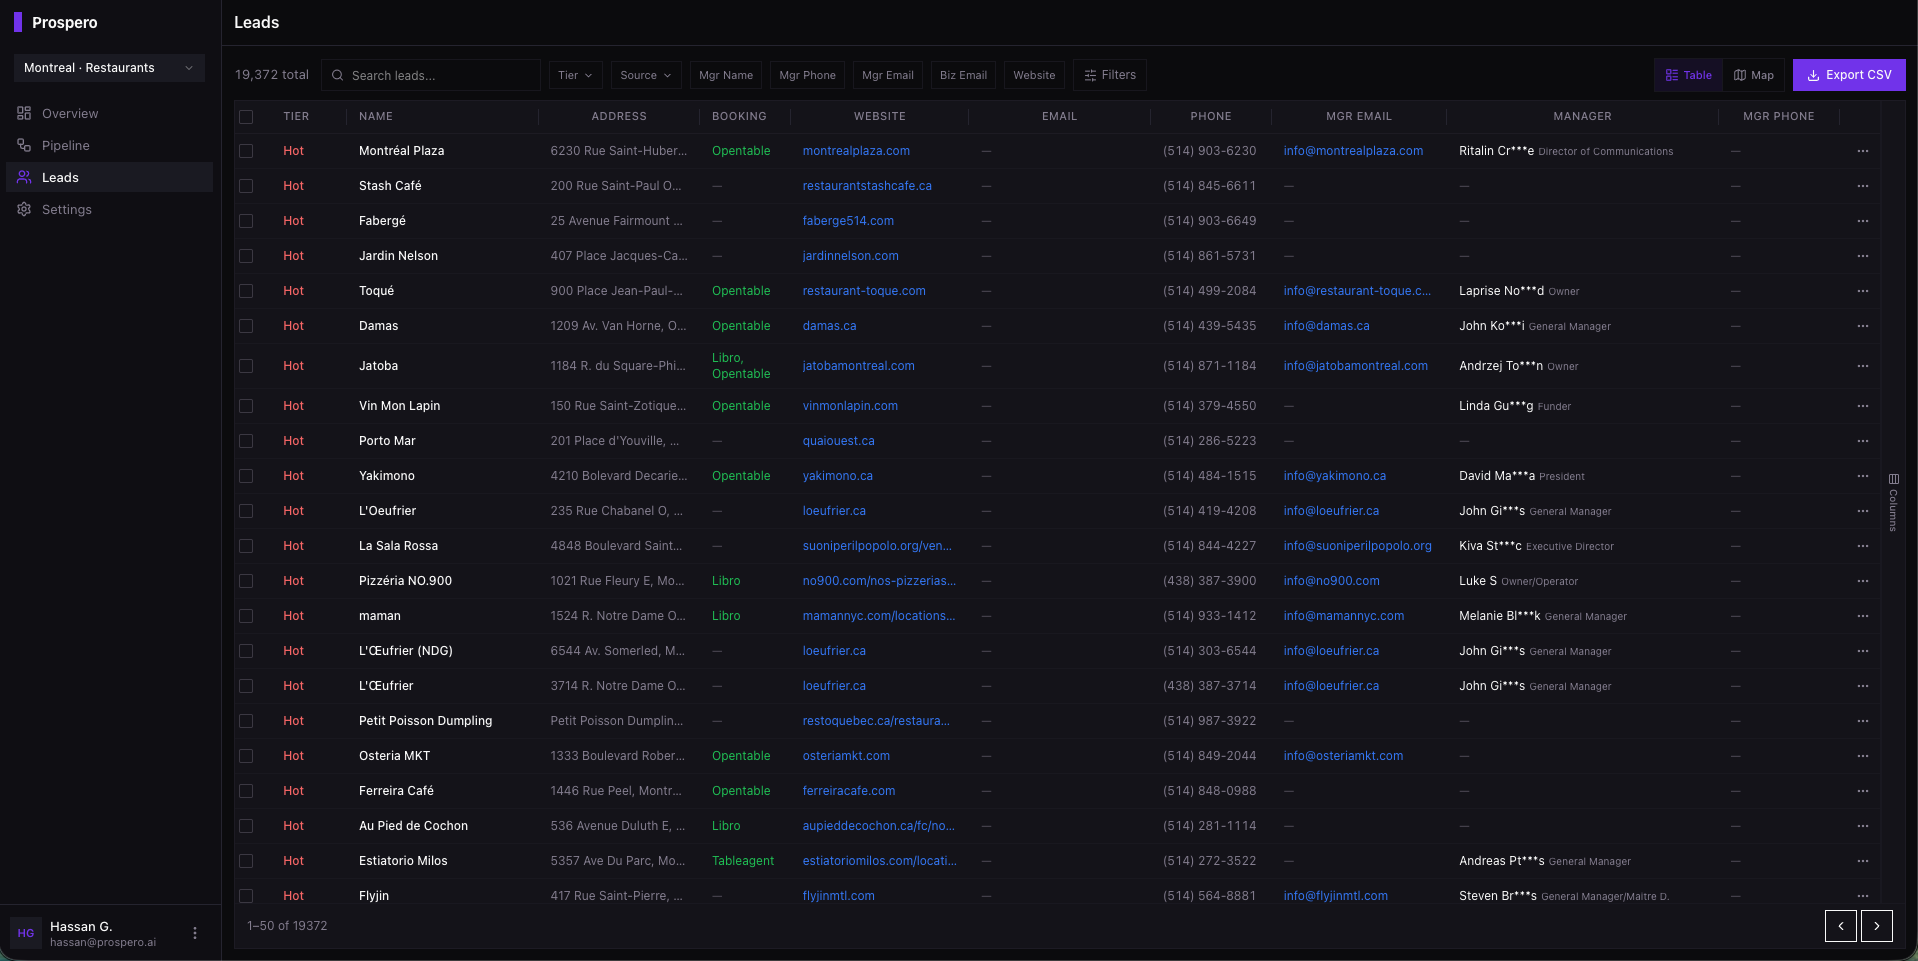The height and width of the screenshot is (961, 1918).
Task: Open the Tier filter dropdown
Action: tap(575, 75)
